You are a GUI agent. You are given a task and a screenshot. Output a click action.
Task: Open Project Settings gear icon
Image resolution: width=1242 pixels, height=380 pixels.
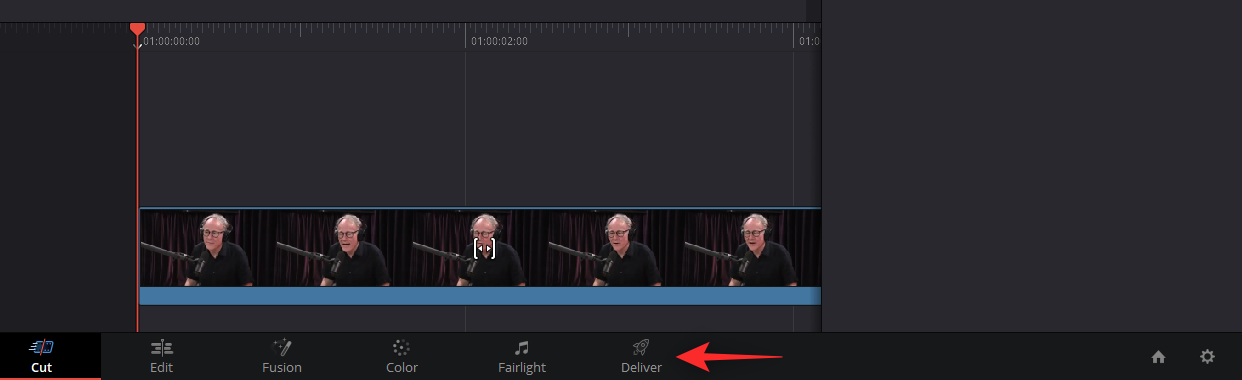(1207, 357)
